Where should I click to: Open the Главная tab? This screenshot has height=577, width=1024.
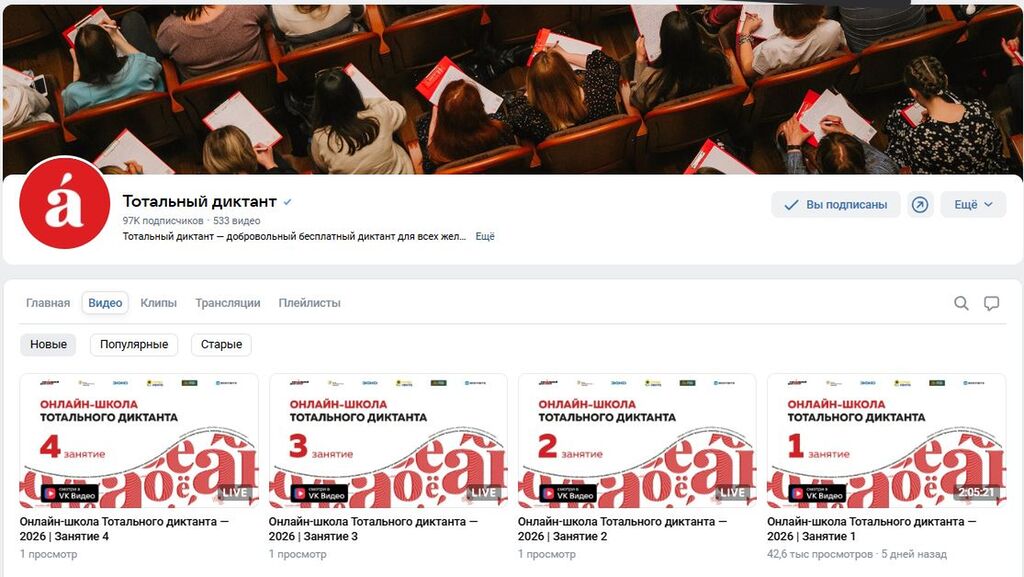point(48,303)
